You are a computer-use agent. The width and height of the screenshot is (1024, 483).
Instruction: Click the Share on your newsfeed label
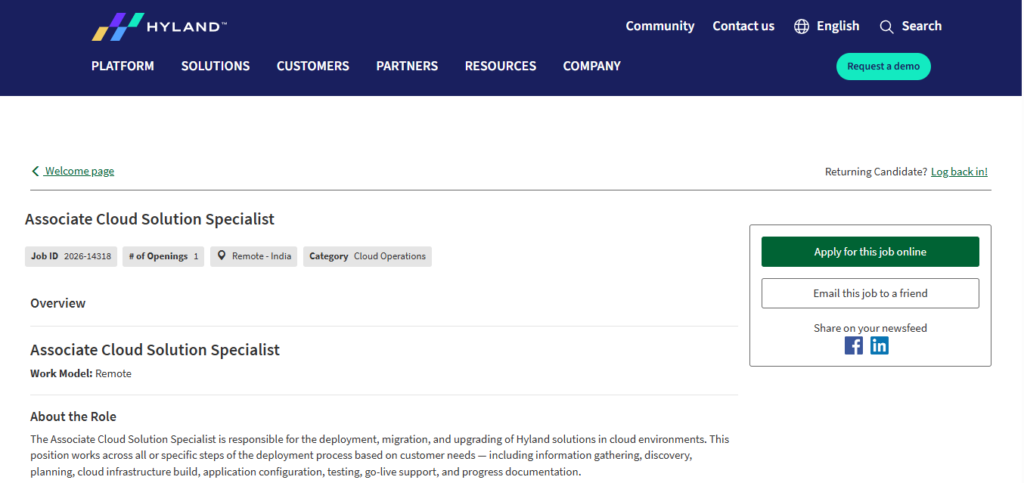(870, 328)
